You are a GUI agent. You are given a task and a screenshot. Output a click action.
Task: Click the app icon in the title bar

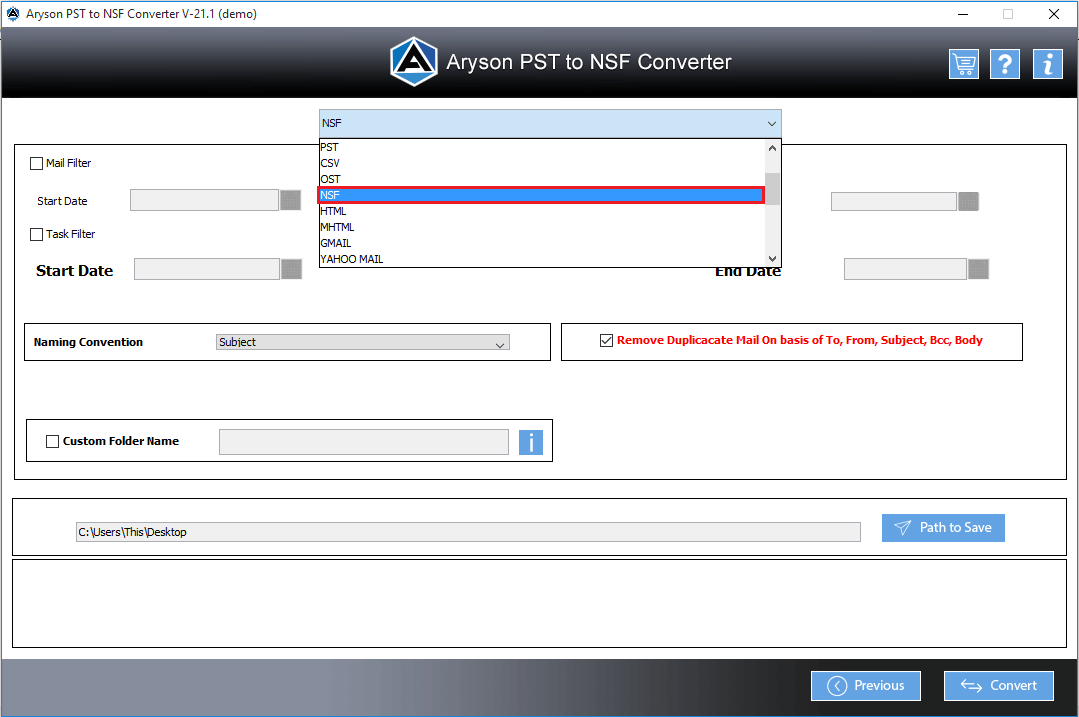pos(12,14)
